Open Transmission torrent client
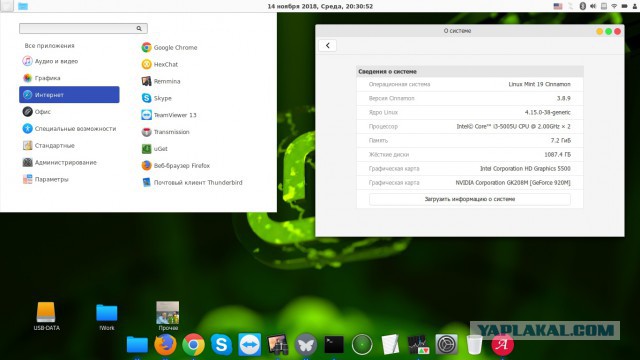The height and width of the screenshot is (360, 640). click(165, 132)
